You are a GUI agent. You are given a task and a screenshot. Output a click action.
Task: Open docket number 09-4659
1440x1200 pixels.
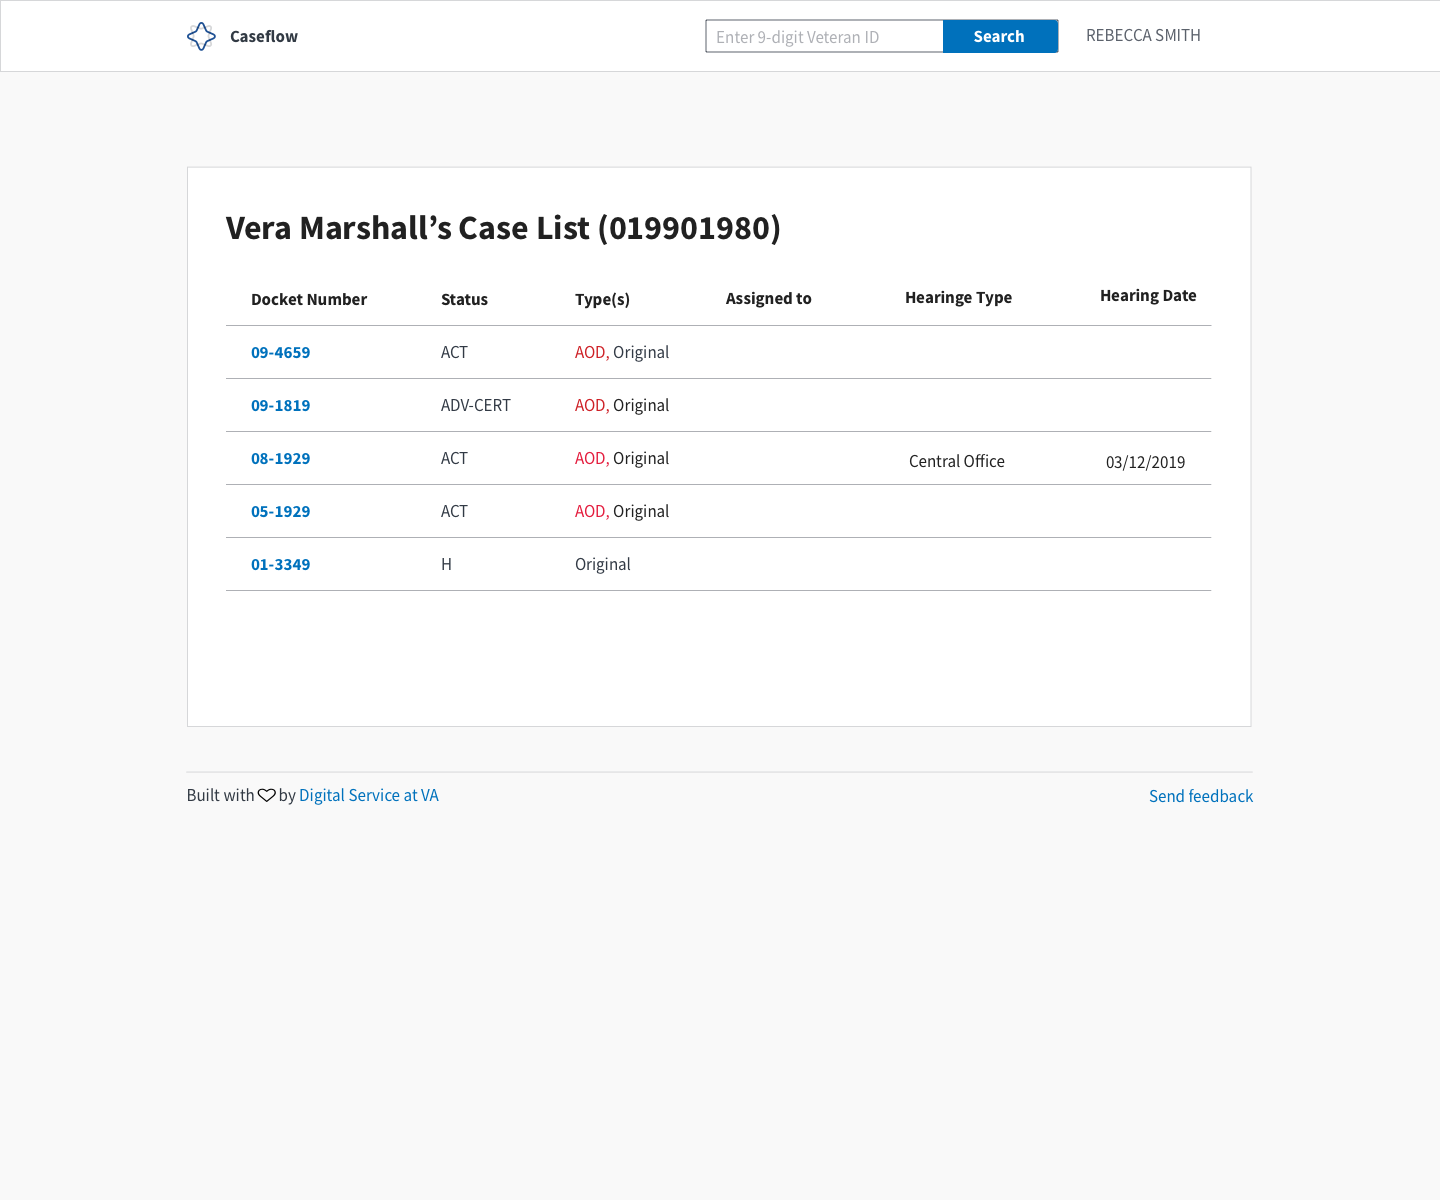tap(280, 352)
